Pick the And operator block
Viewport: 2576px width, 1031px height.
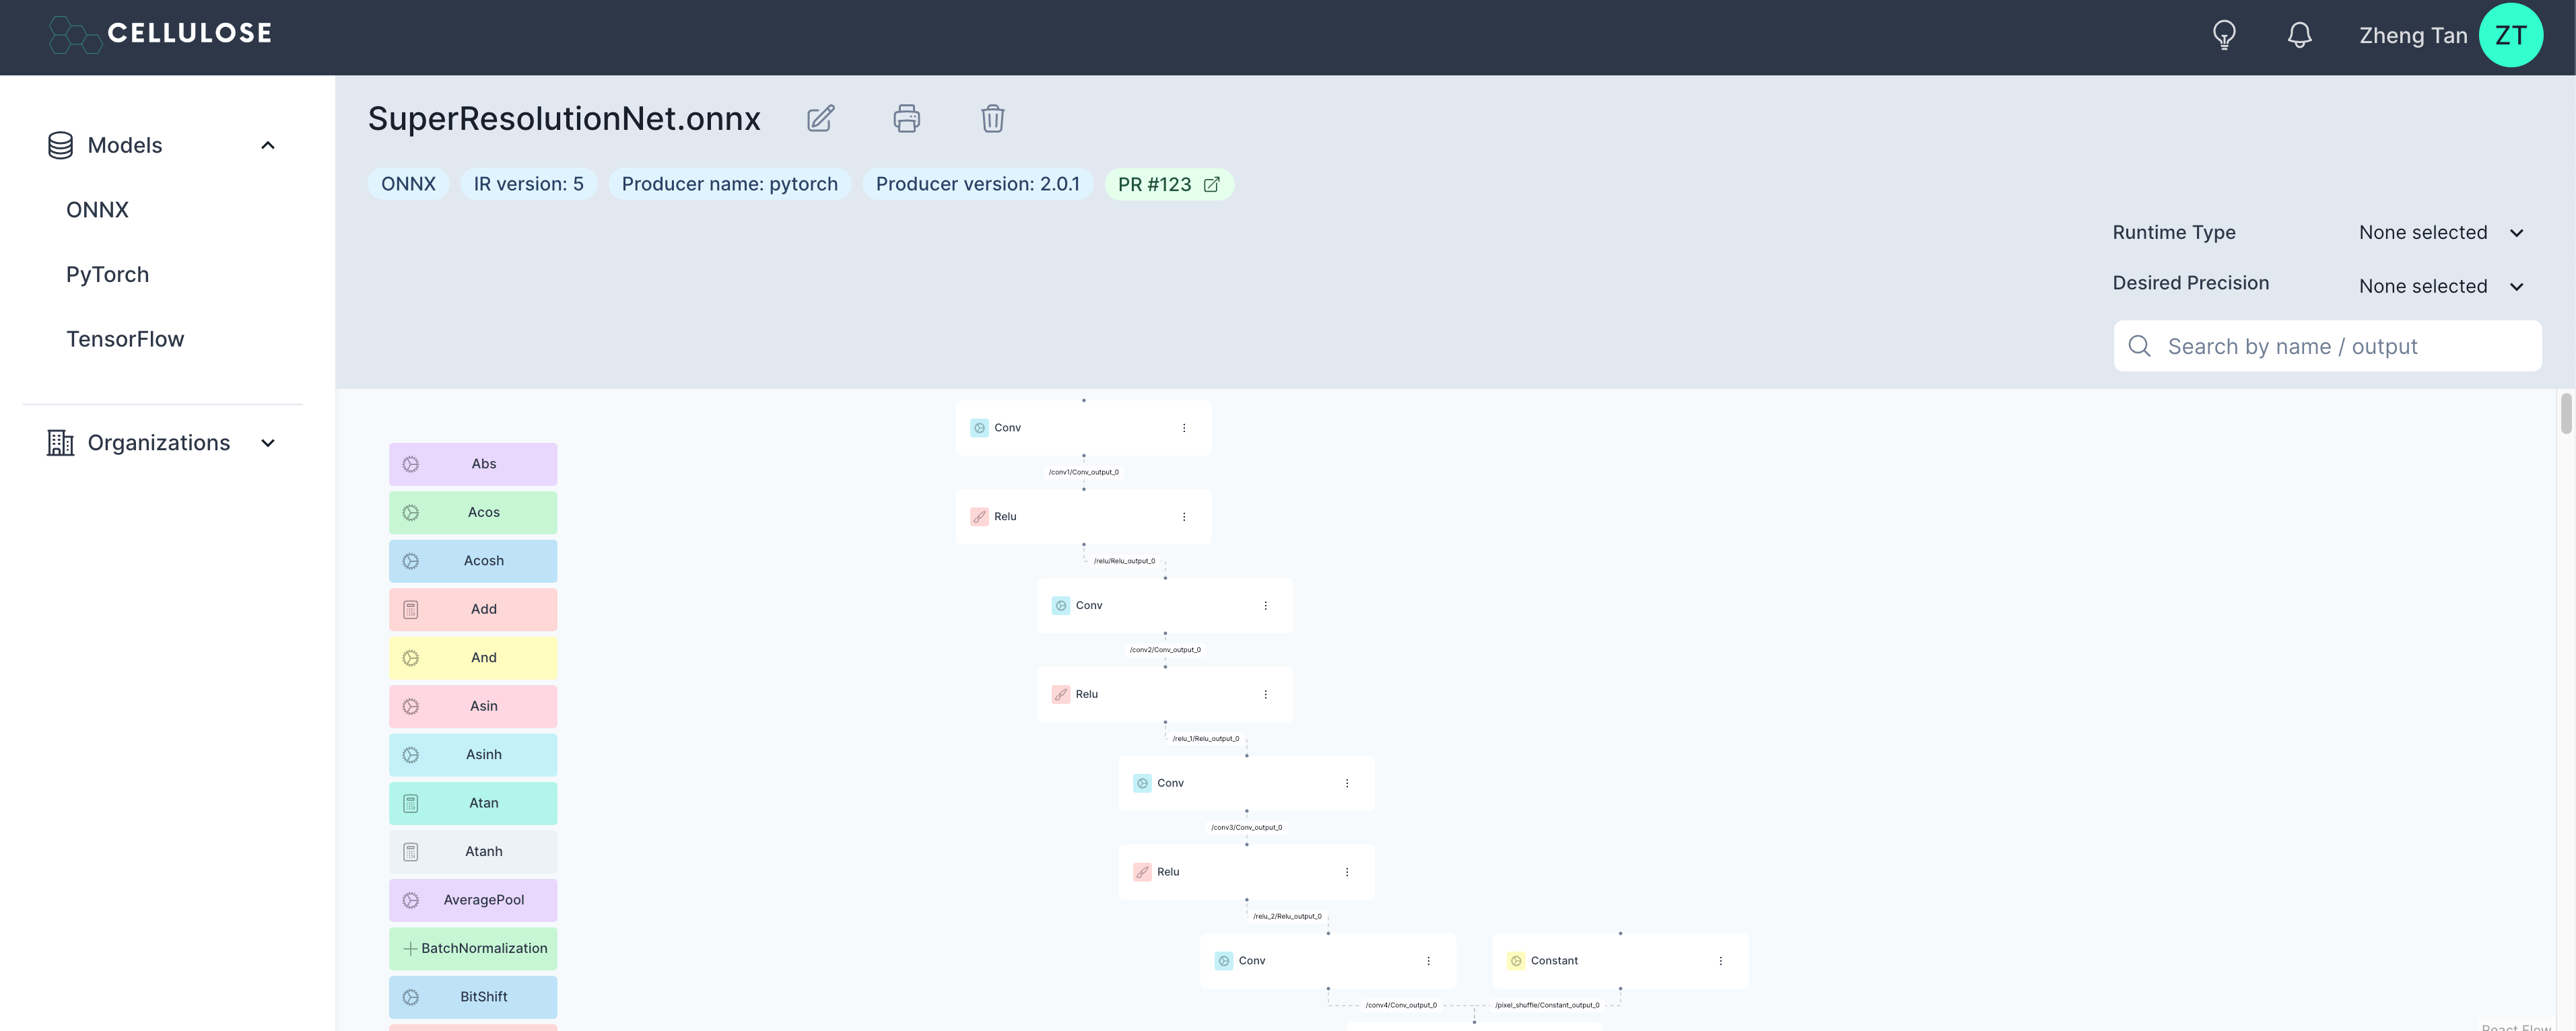pyautogui.click(x=473, y=658)
